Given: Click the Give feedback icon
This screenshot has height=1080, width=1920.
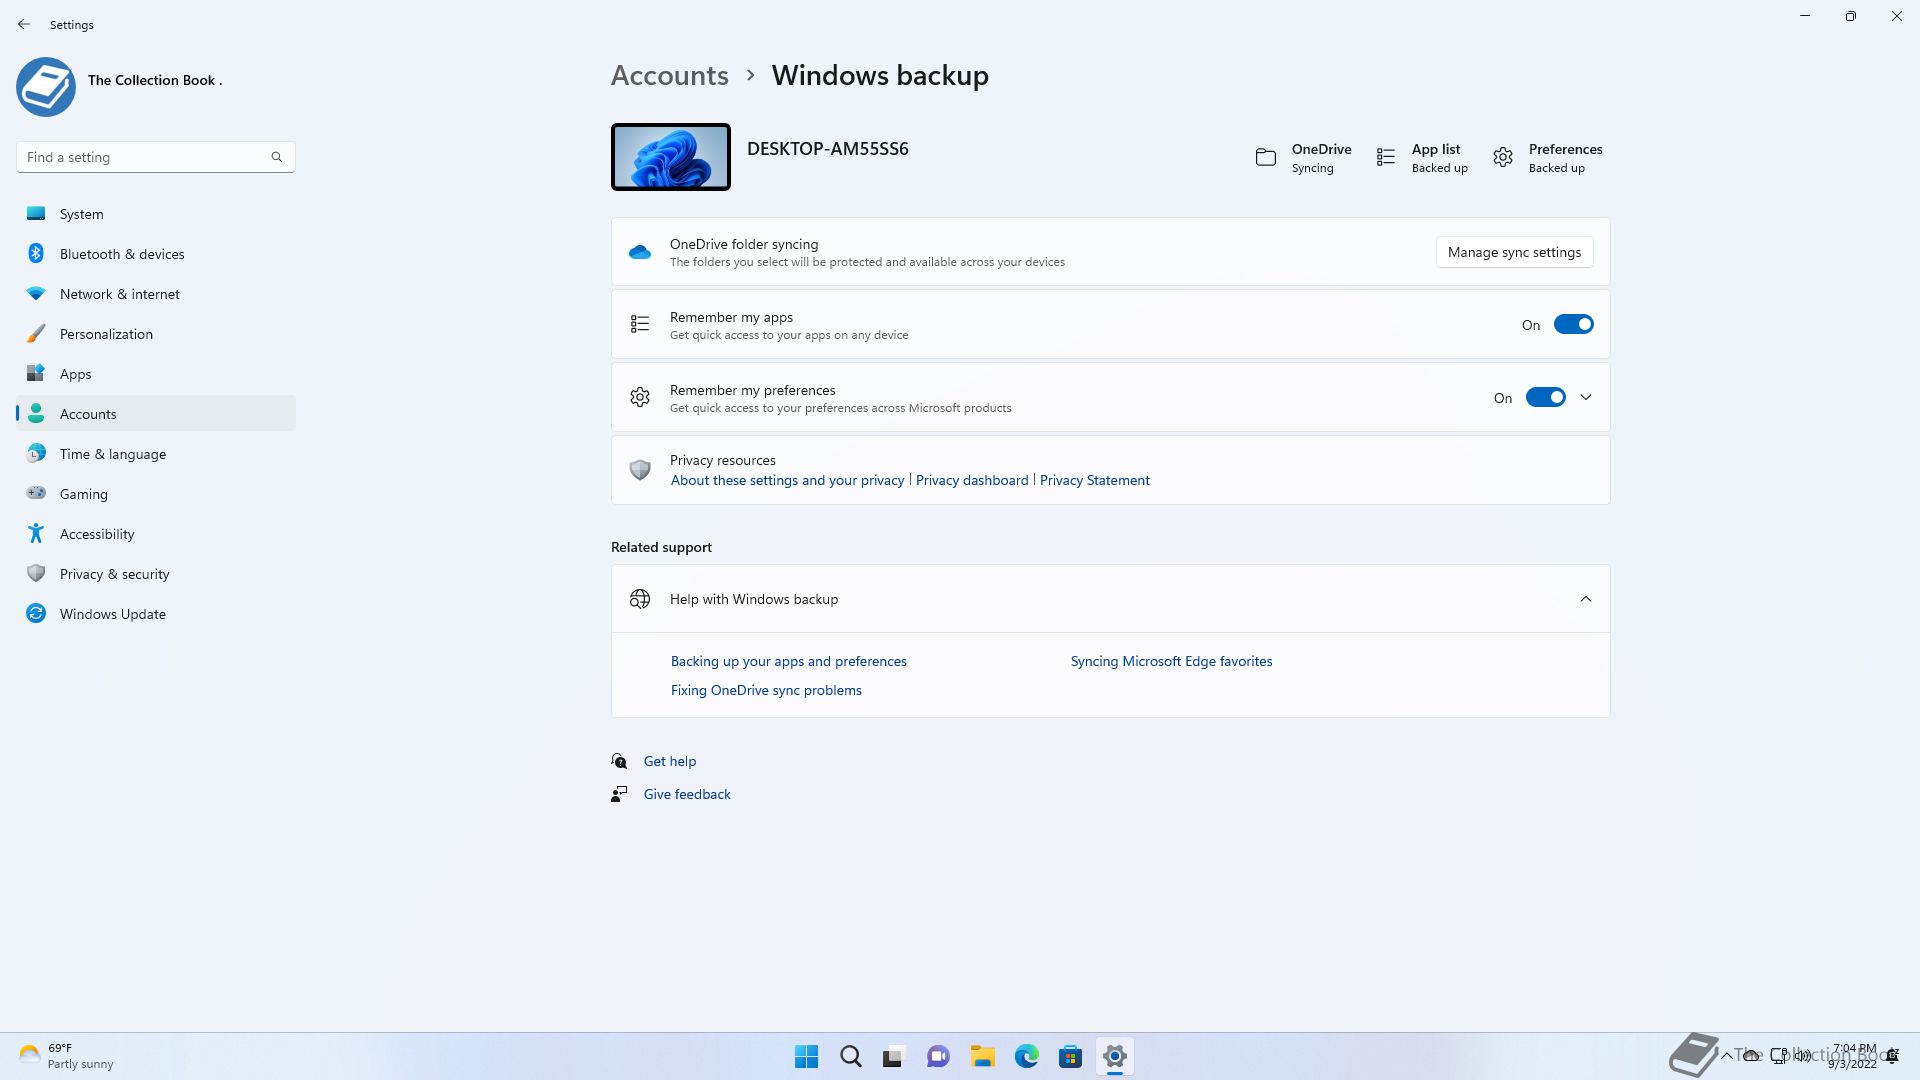Looking at the screenshot, I should pyautogui.click(x=619, y=794).
